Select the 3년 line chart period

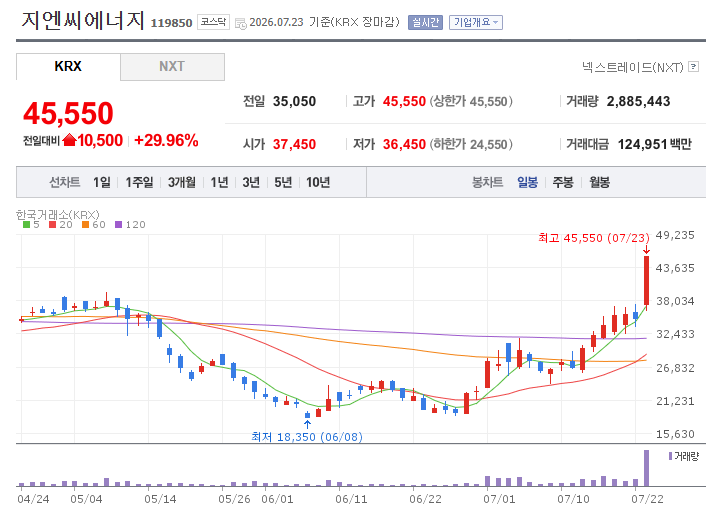(x=251, y=182)
